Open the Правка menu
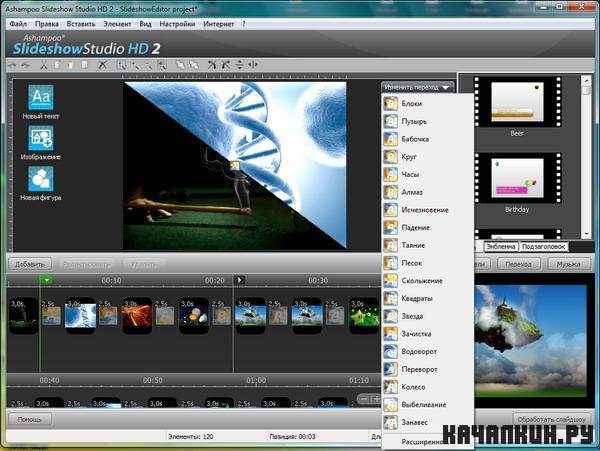The image size is (600, 451). (x=47, y=24)
